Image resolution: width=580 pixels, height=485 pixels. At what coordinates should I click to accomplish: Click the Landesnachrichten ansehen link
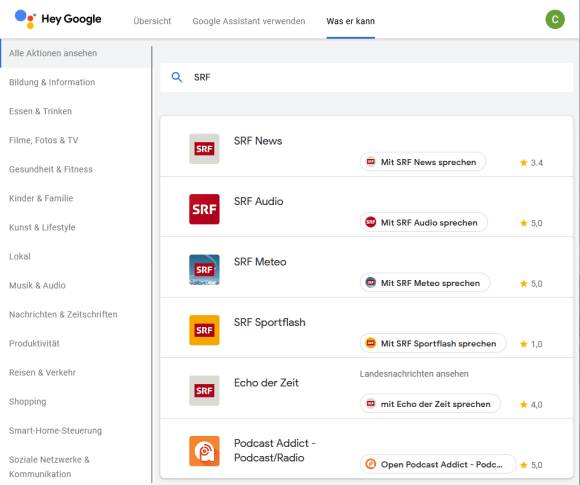click(x=414, y=374)
